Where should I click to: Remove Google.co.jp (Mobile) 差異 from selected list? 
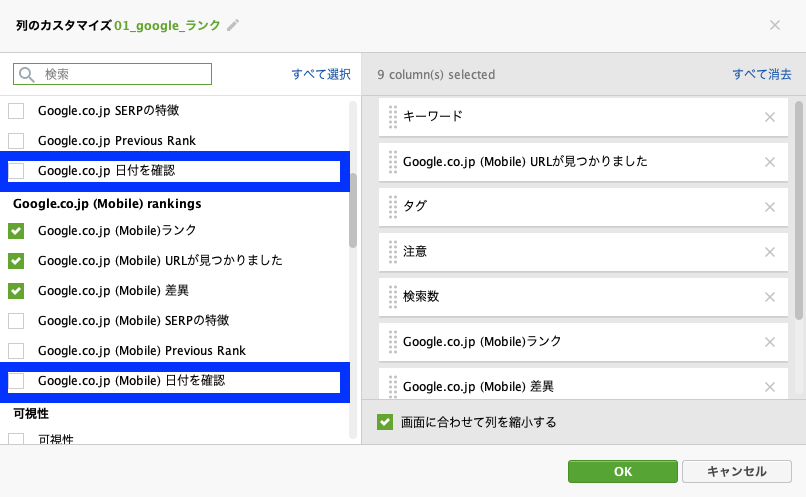(770, 387)
